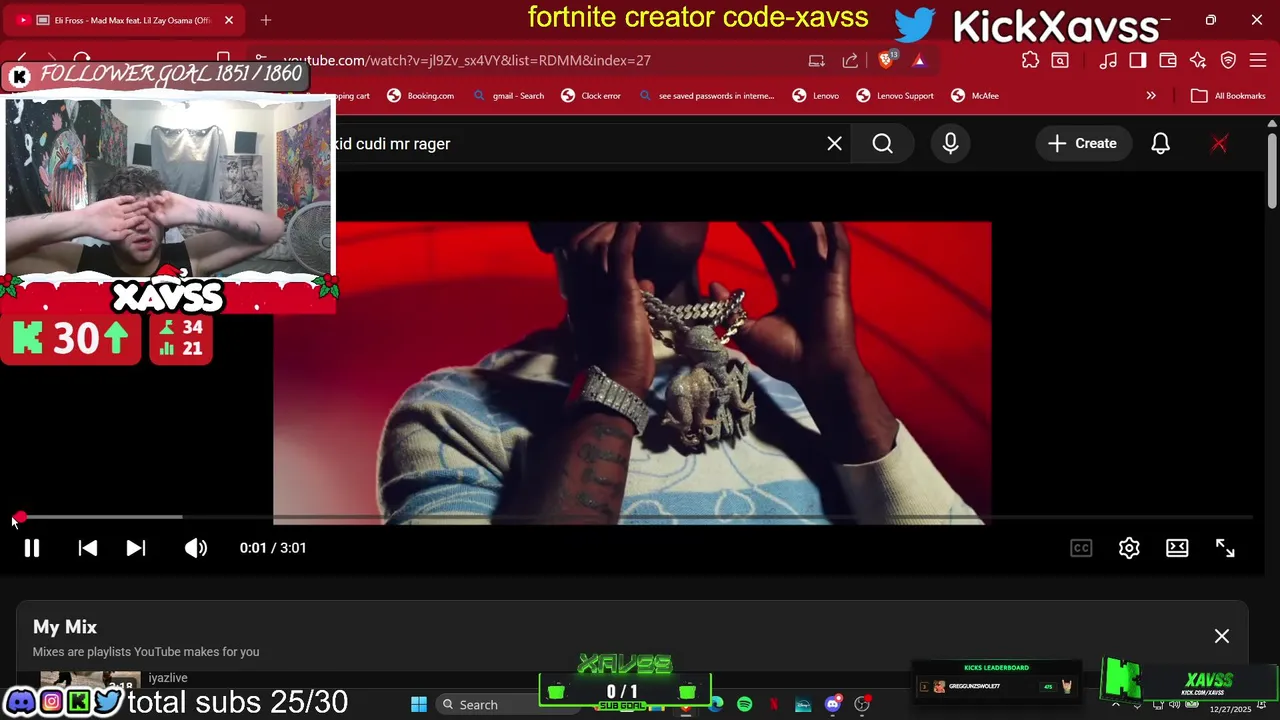1280x720 pixels.
Task: Open Brave Rewards triangle icon
Action: [919, 60]
